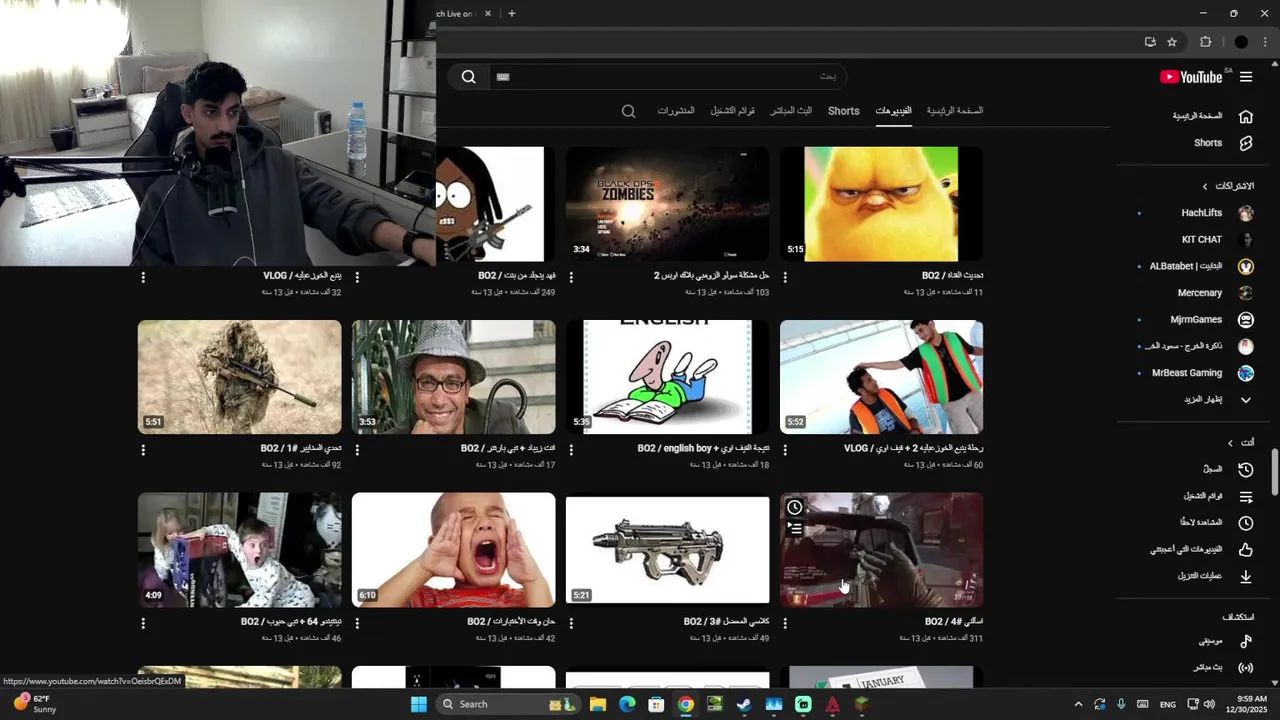Open the Chrome extensions puzzle icon
The width and height of the screenshot is (1280, 720).
pyautogui.click(x=1205, y=42)
